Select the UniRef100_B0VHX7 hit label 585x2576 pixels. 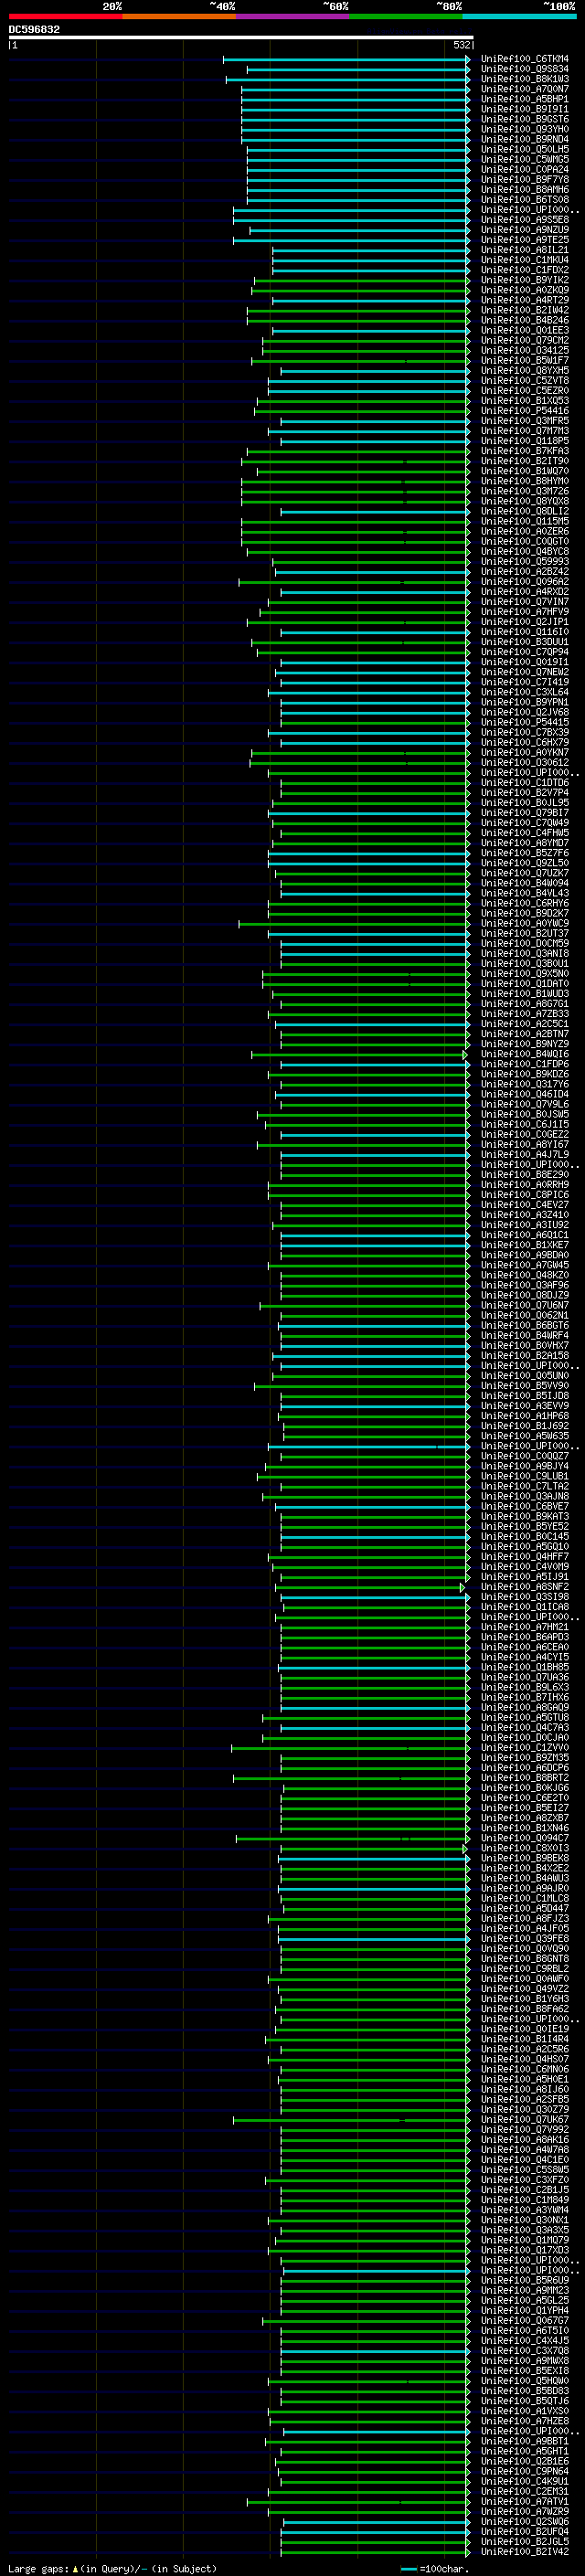click(x=524, y=1345)
